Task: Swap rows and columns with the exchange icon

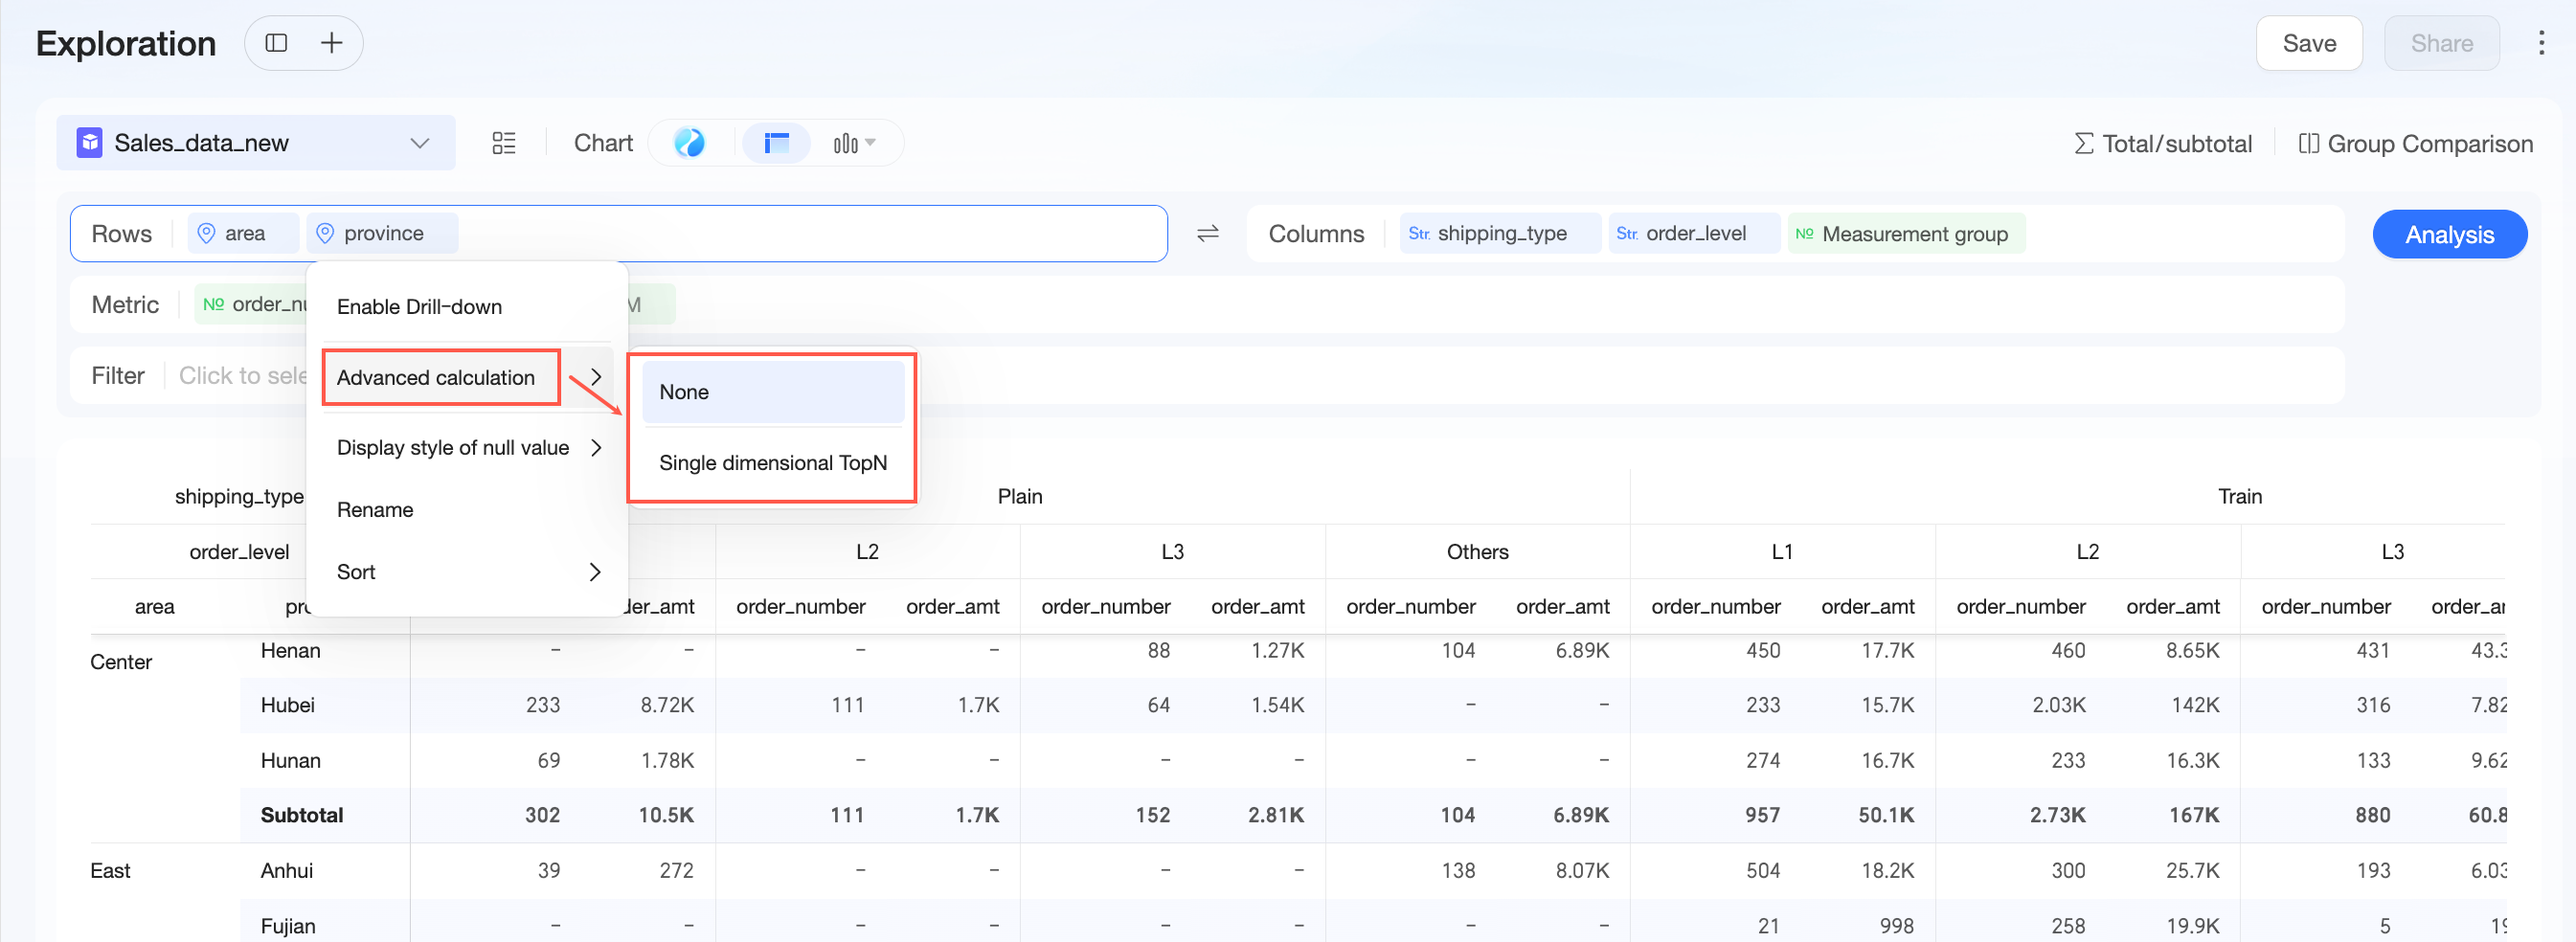Action: pyautogui.click(x=1207, y=233)
